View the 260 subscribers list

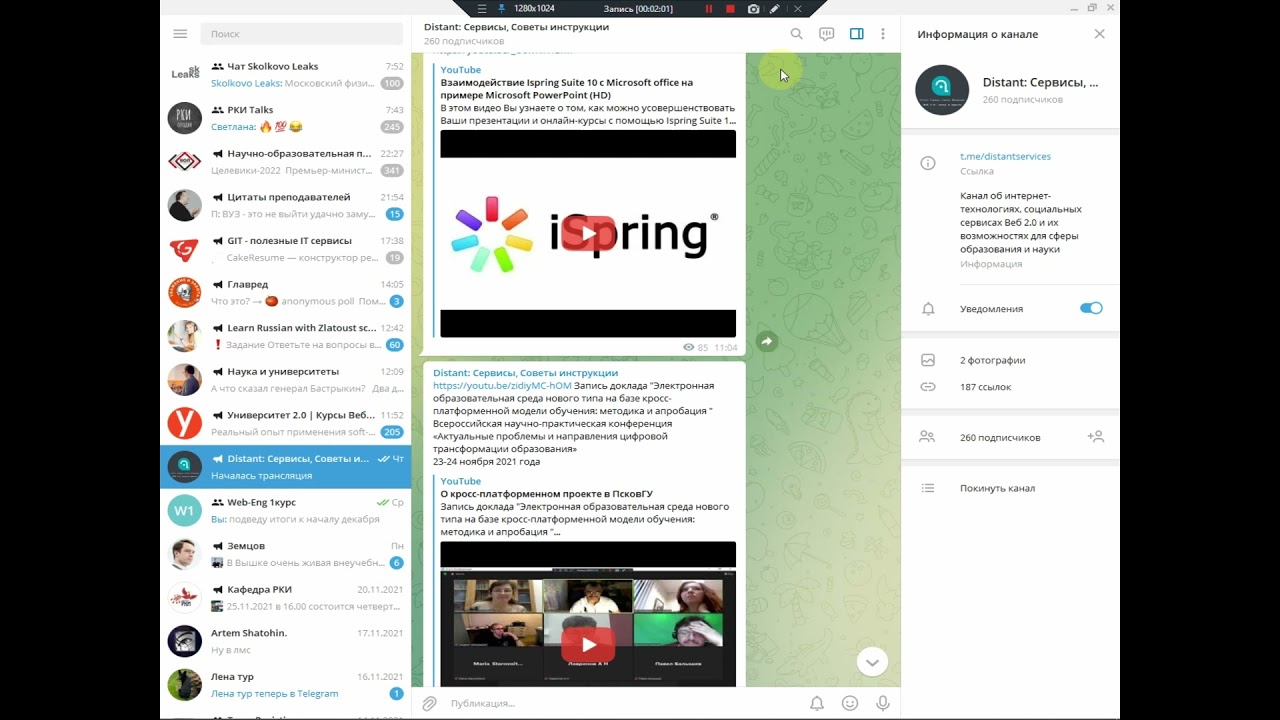1000,437
